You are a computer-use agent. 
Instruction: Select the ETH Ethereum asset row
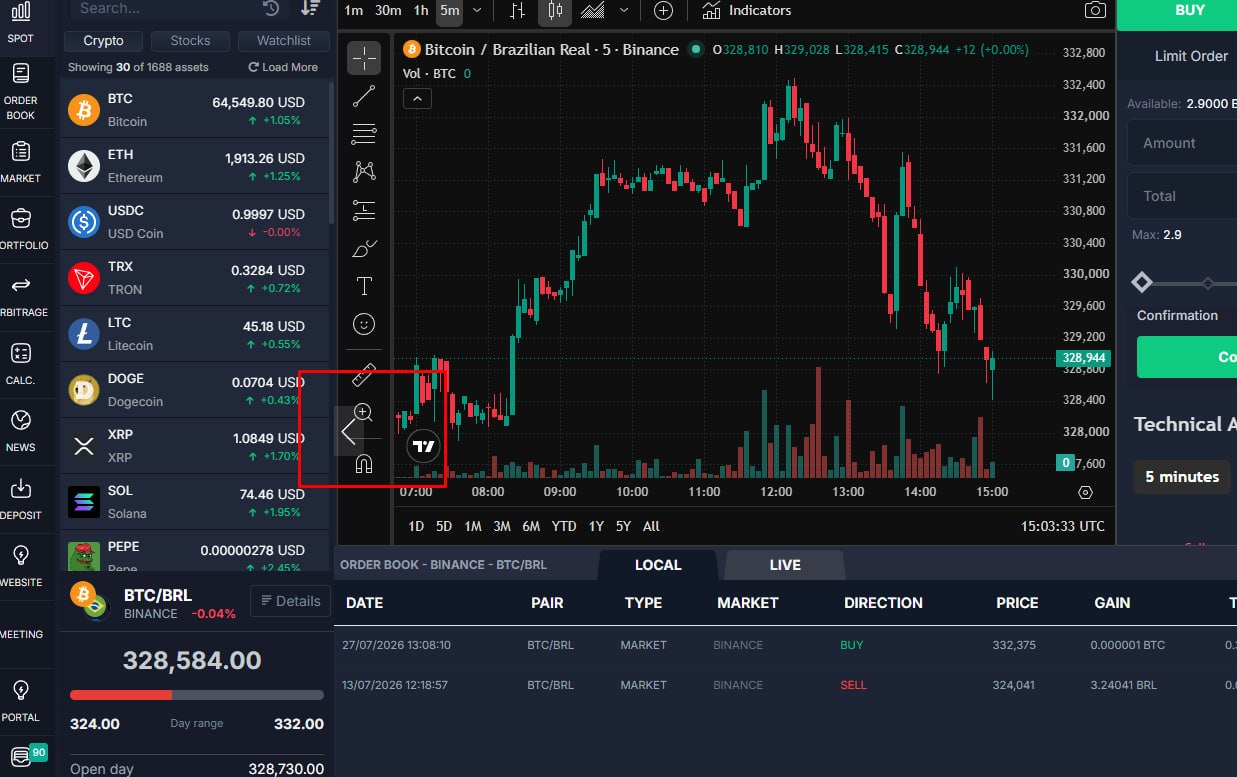click(194, 166)
